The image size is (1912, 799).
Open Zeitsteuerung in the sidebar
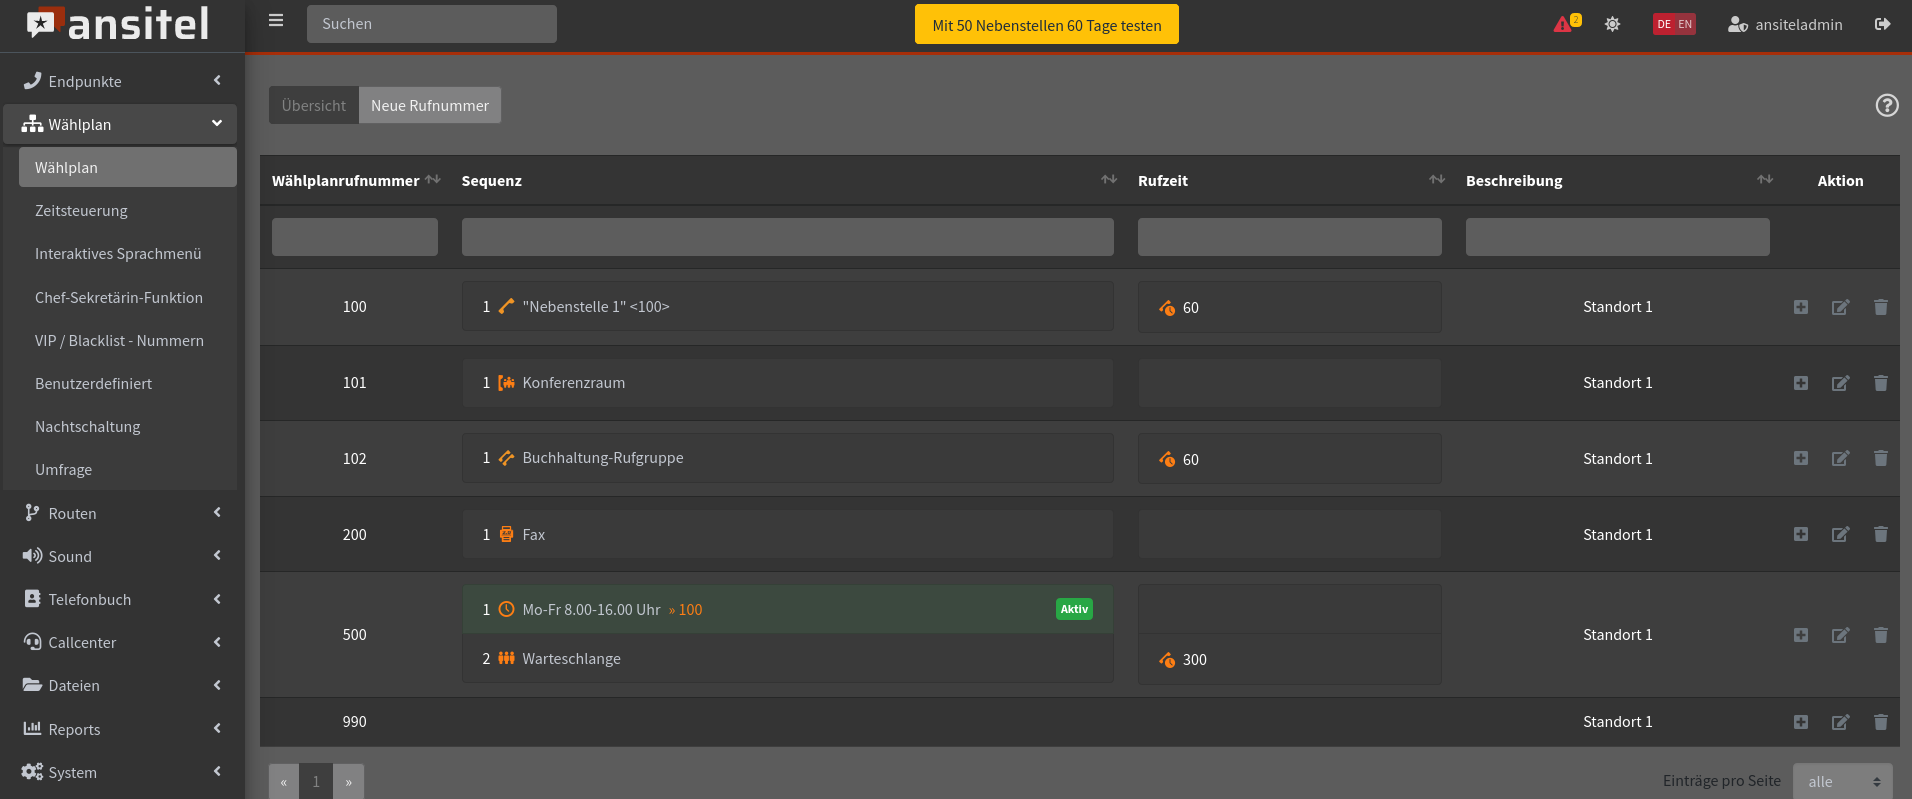(81, 211)
